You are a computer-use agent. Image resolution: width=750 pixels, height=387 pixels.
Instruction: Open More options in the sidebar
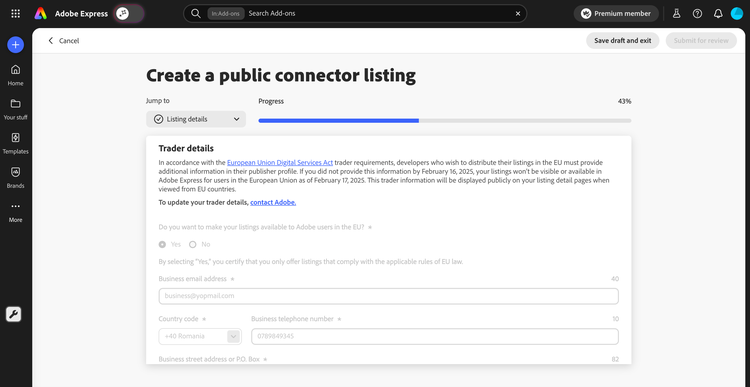(15, 212)
